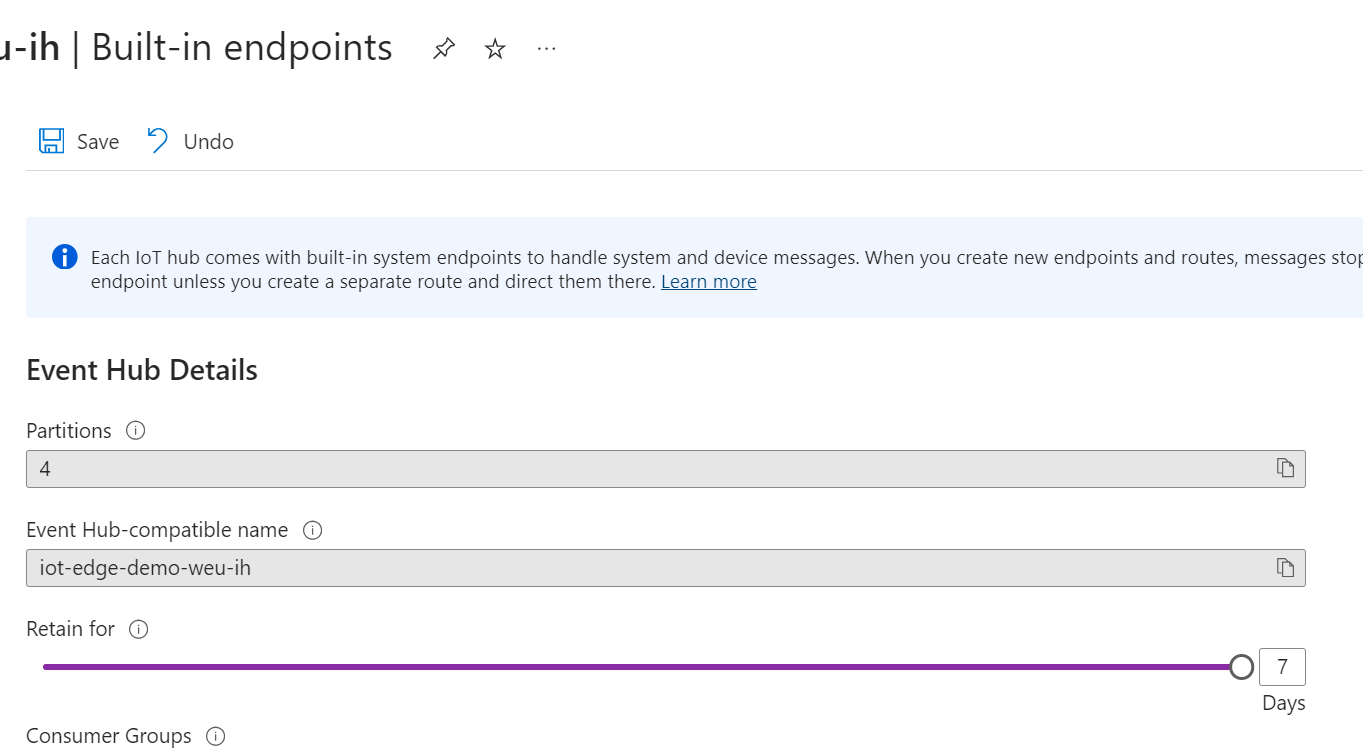1363x752 pixels.
Task: Click the blue info banner icon
Action: pos(64,256)
